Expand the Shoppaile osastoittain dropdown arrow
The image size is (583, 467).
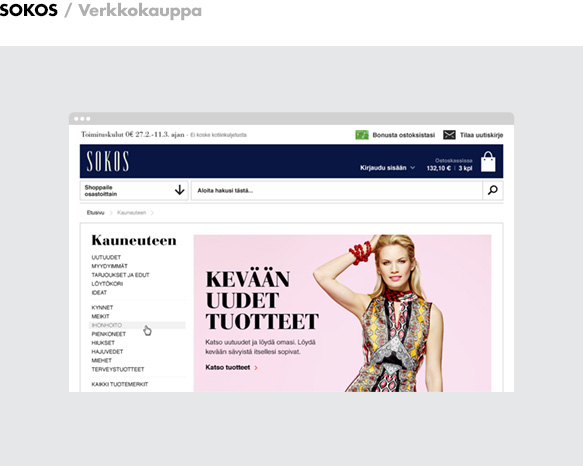coord(180,190)
